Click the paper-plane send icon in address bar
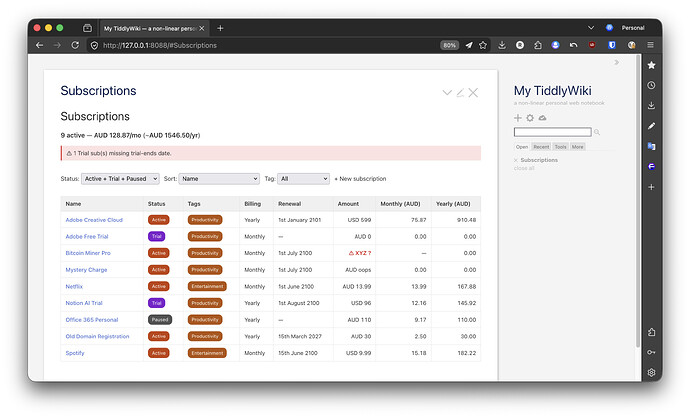Image resolution: width=690 pixels, height=417 pixels. coord(469,45)
